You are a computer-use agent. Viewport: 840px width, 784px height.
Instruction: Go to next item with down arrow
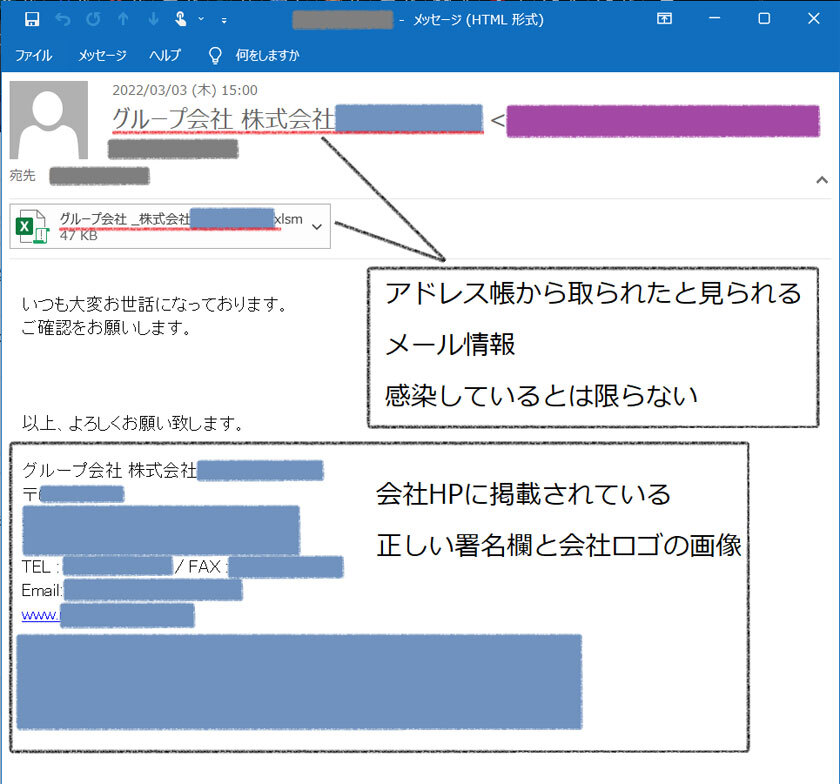click(152, 19)
